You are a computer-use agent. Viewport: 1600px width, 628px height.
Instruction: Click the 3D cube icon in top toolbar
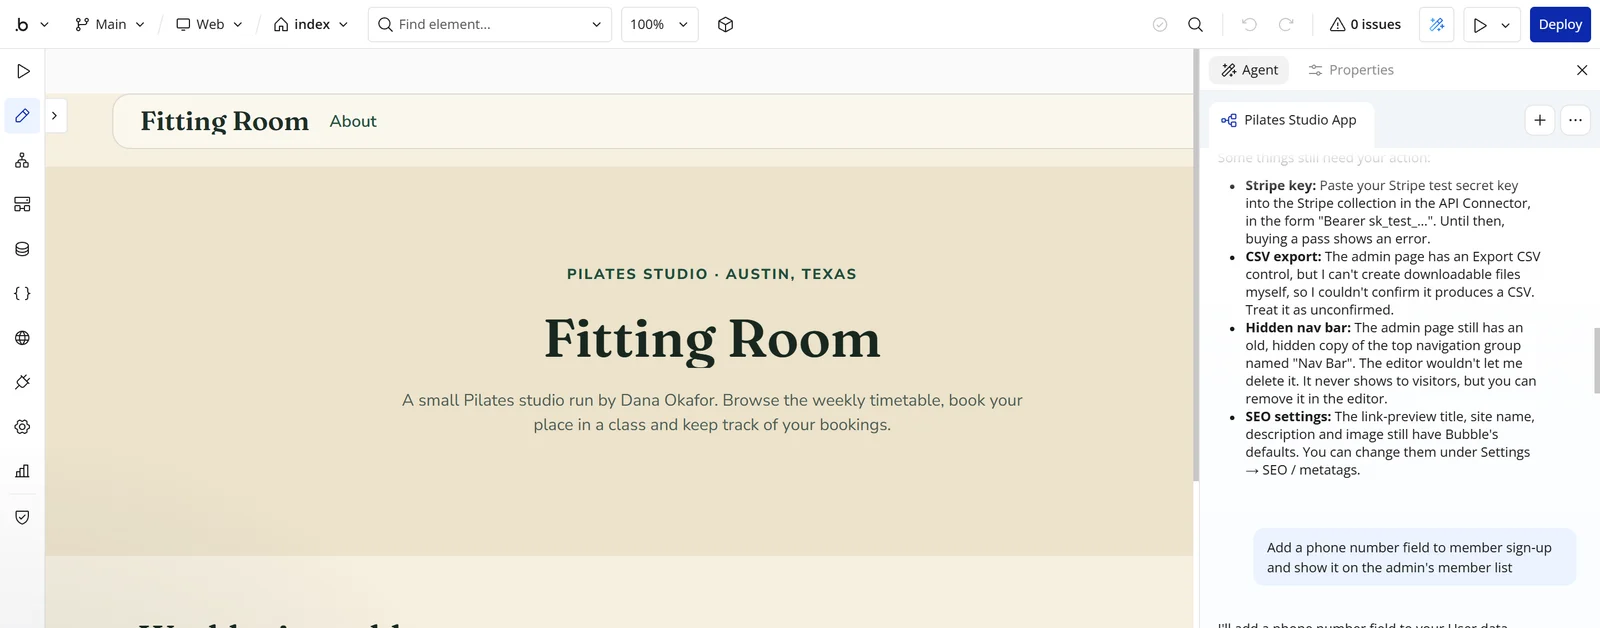[726, 24]
